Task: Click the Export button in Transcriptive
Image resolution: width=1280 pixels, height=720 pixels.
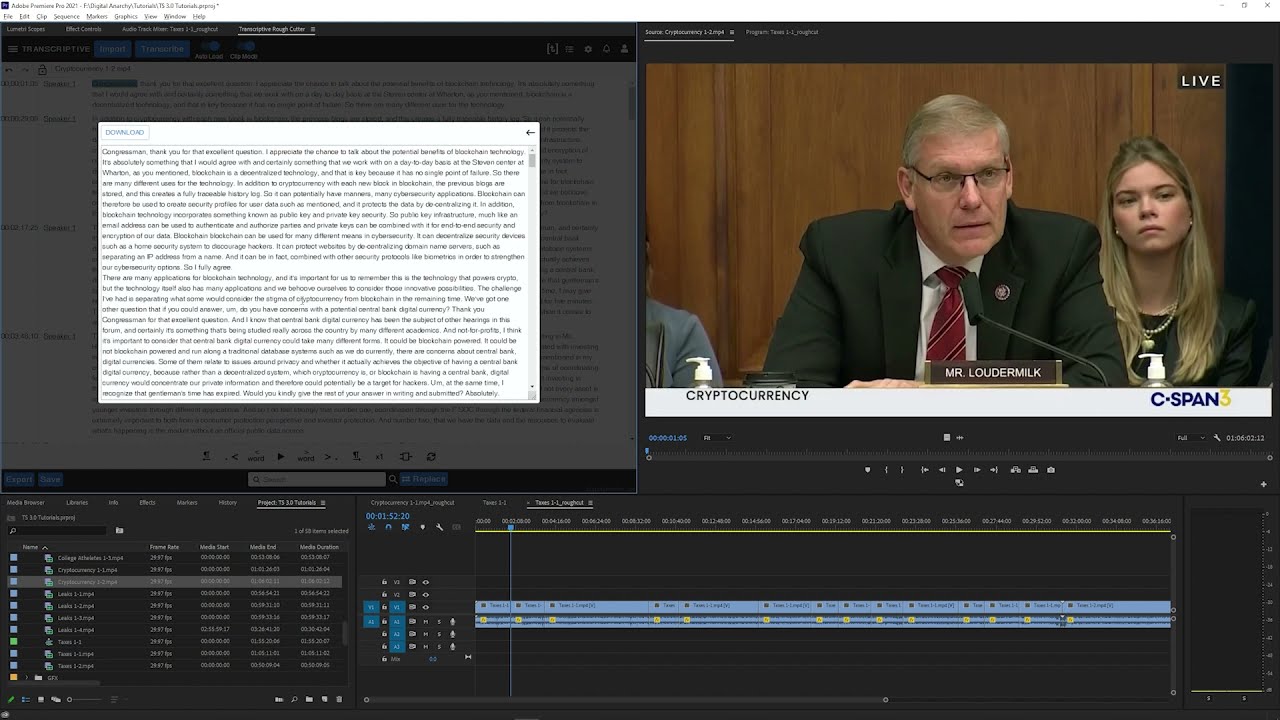Action: click(17, 479)
